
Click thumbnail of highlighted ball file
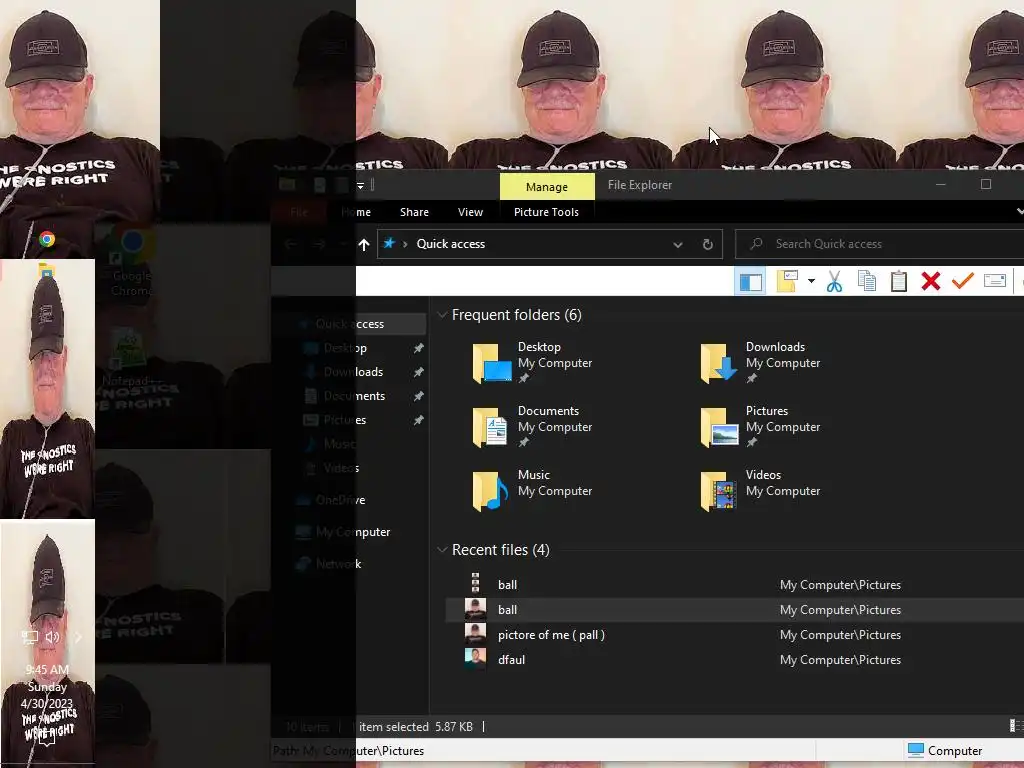click(x=475, y=609)
